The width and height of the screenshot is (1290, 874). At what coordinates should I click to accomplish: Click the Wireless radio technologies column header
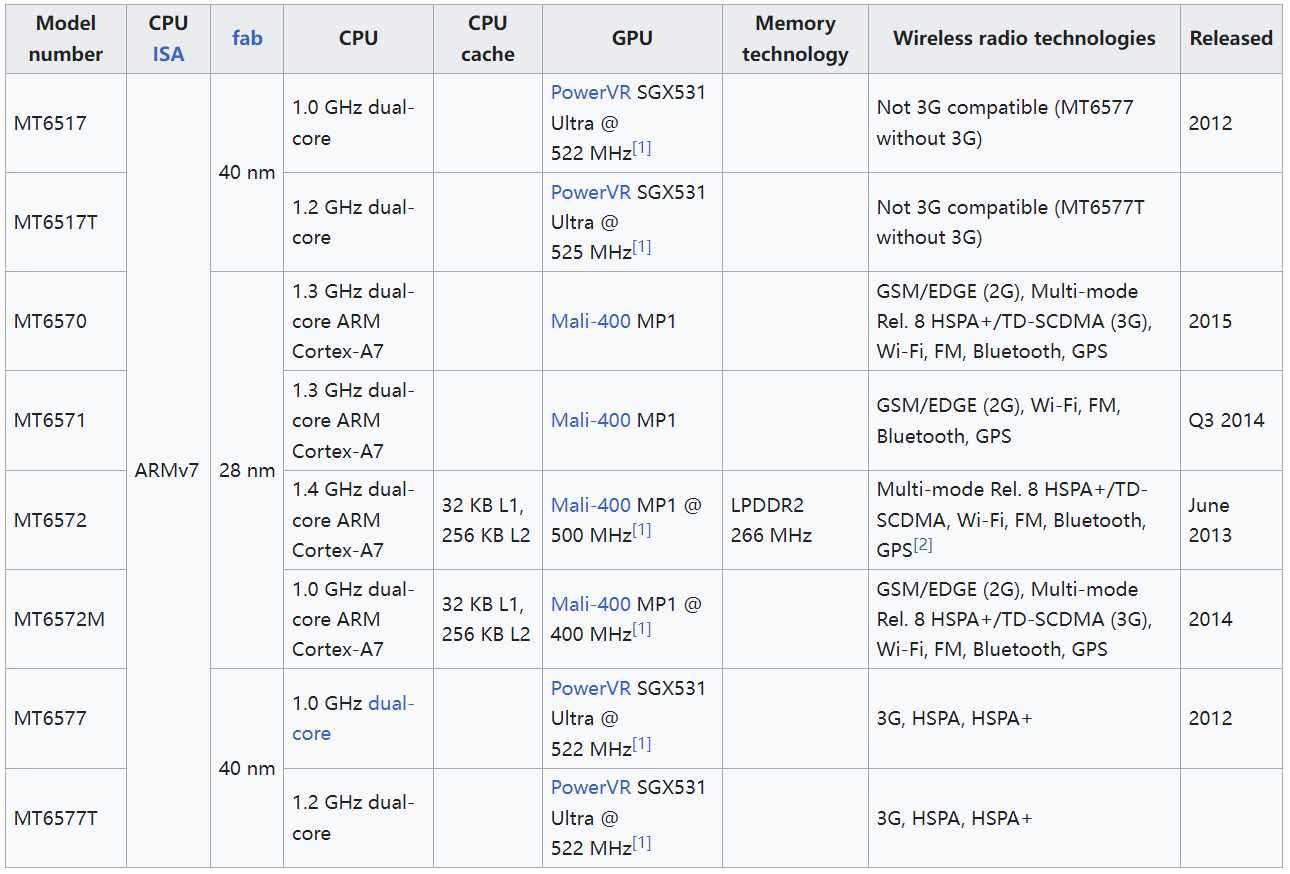tap(1024, 38)
